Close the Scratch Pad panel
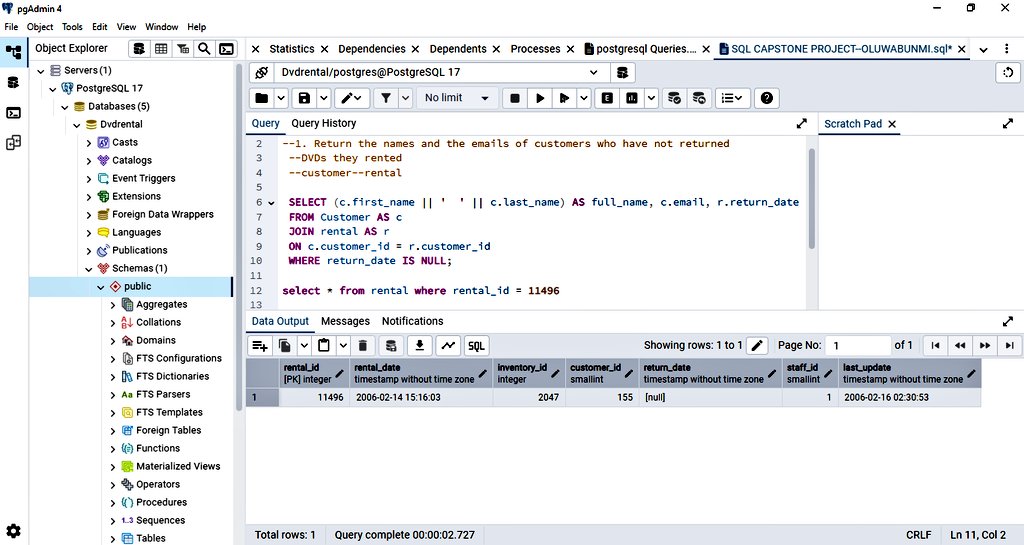The height and width of the screenshot is (545, 1024). [892, 124]
